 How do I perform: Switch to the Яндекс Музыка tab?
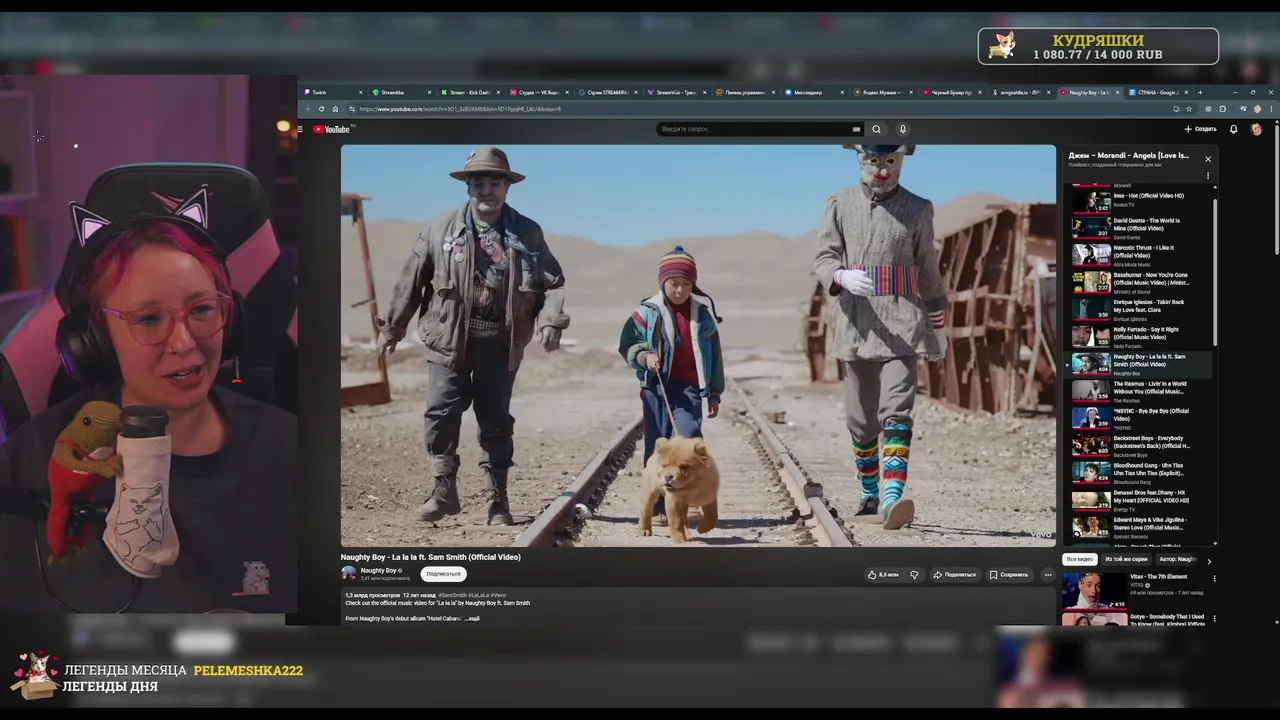tap(884, 92)
